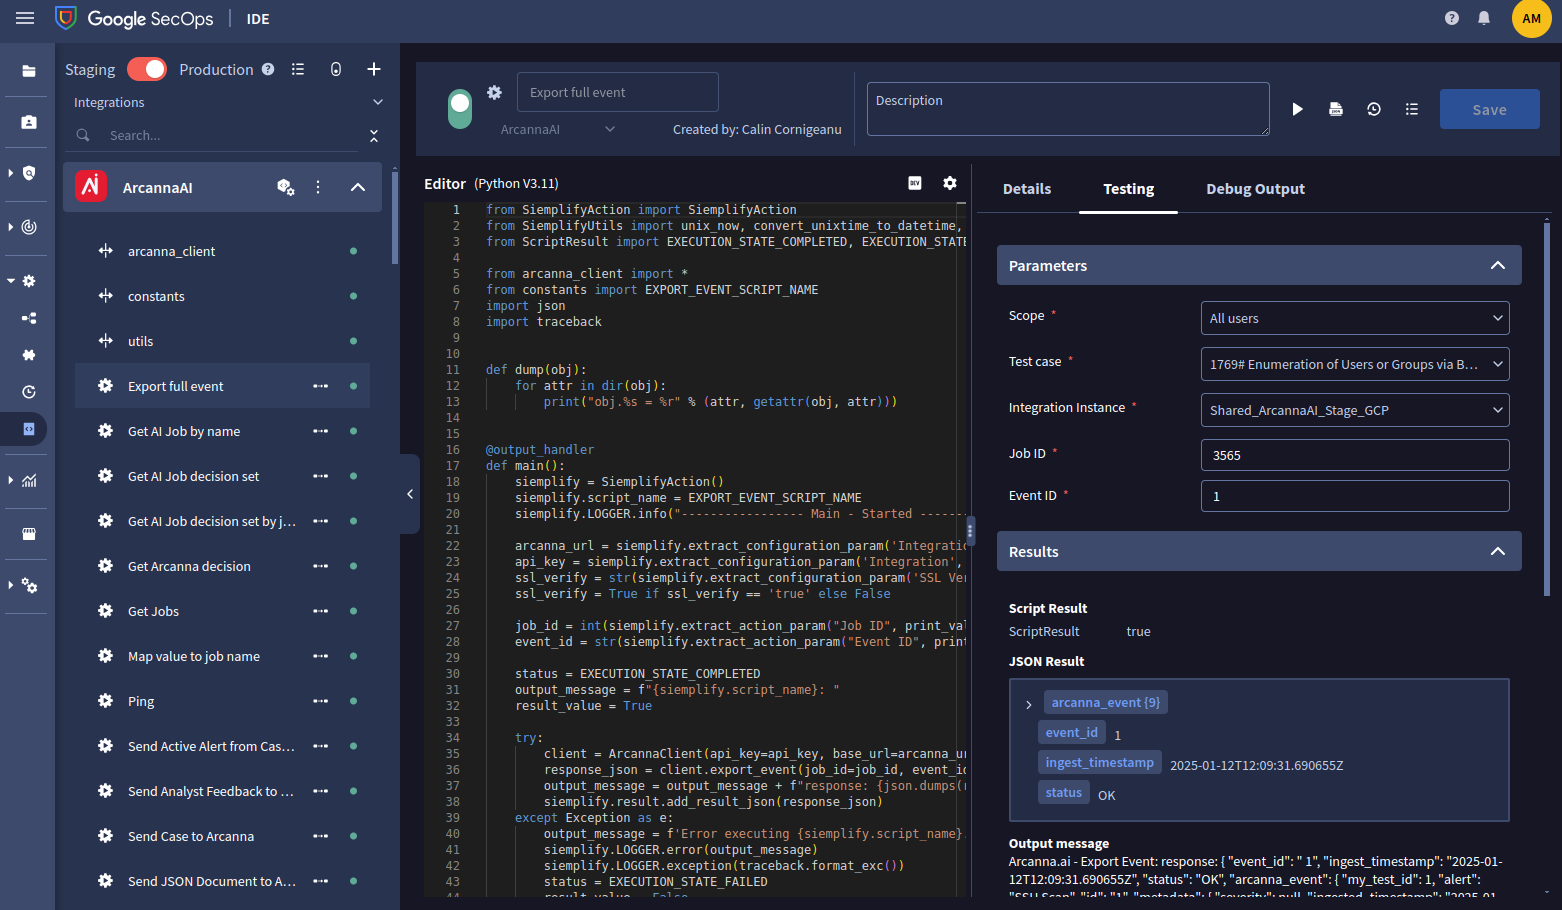Open more options for Export full event
The width and height of the screenshot is (1562, 910).
320,386
